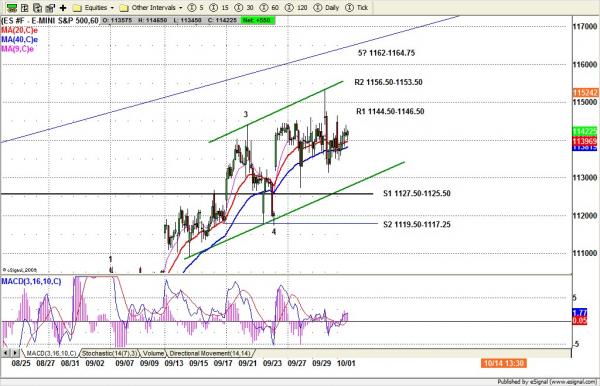Image resolution: width=600 pixels, height=386 pixels.
Task: Click the H: 114650 high price value
Action: (153, 20)
